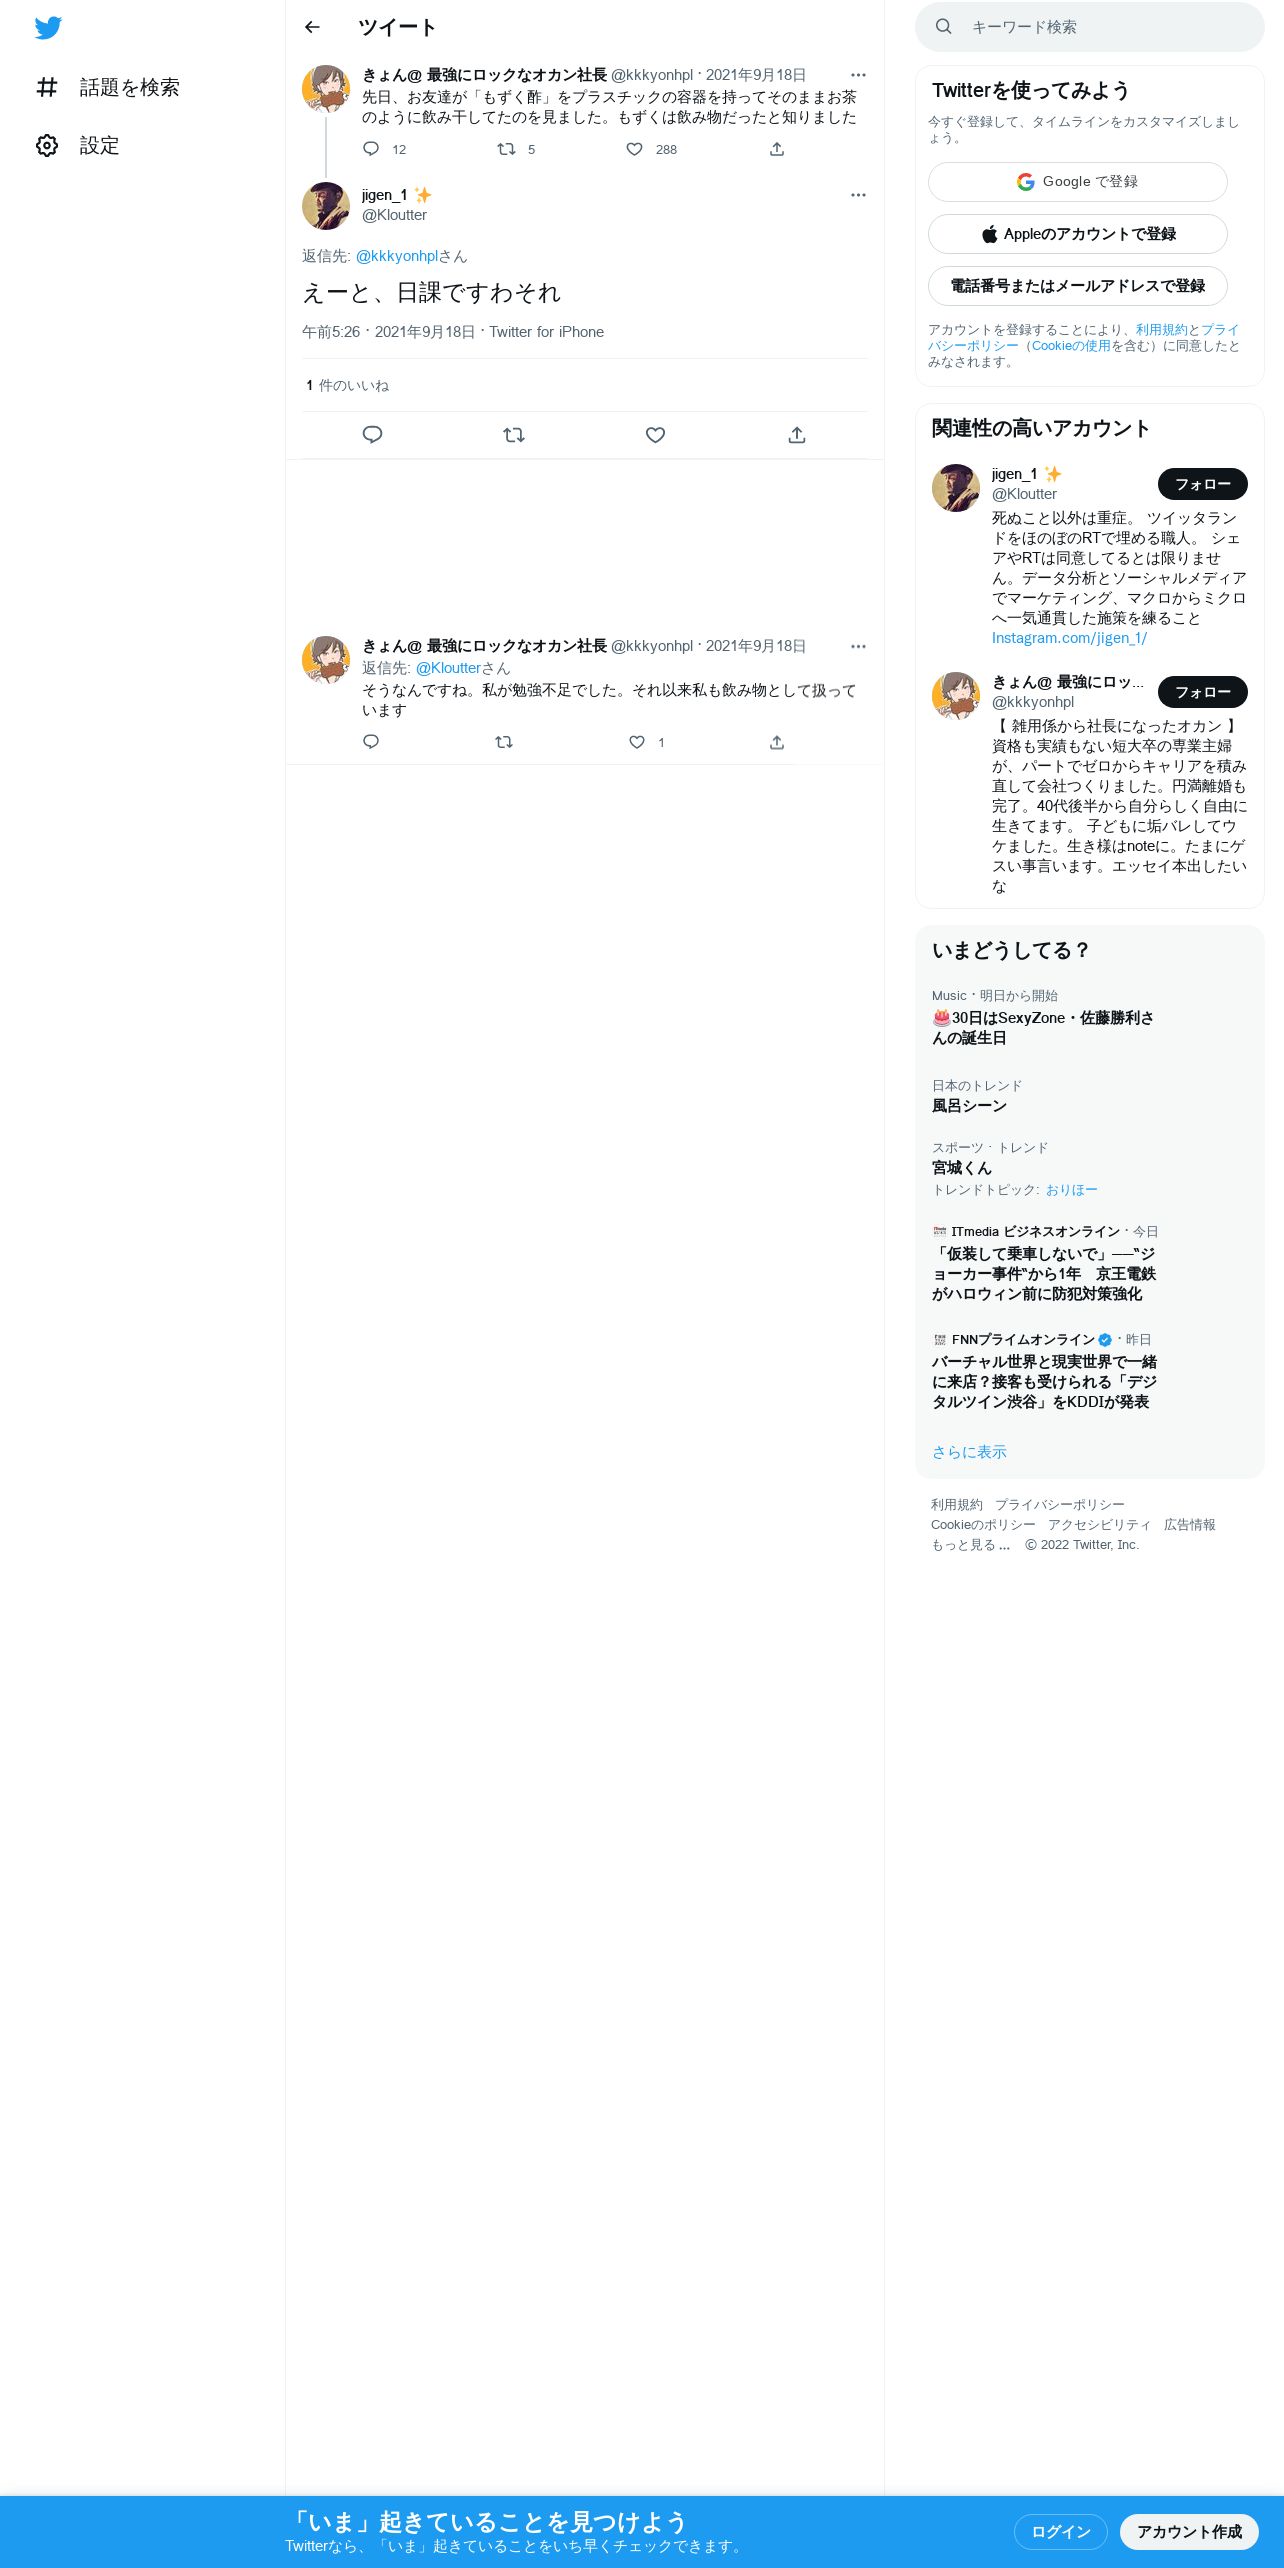
Task: Go back using the arrow icon
Action: pyautogui.click(x=312, y=27)
